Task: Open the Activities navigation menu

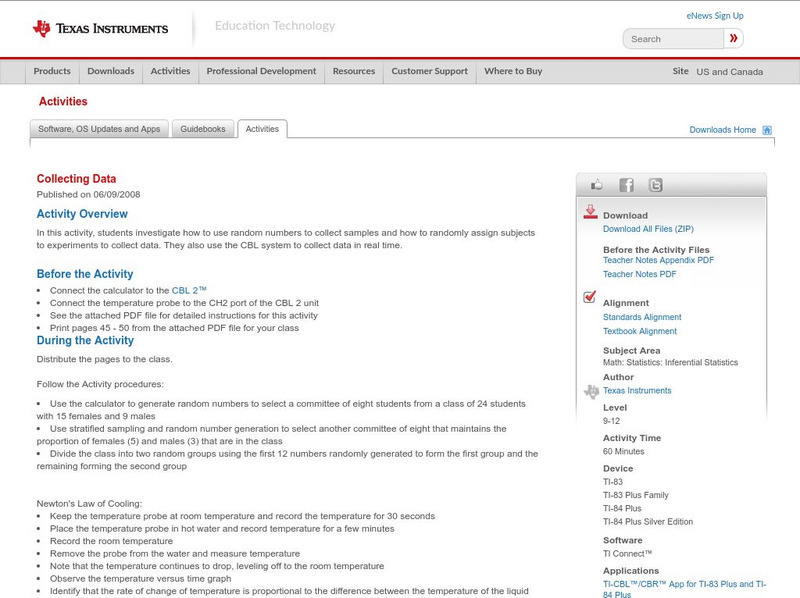Action: coord(170,71)
